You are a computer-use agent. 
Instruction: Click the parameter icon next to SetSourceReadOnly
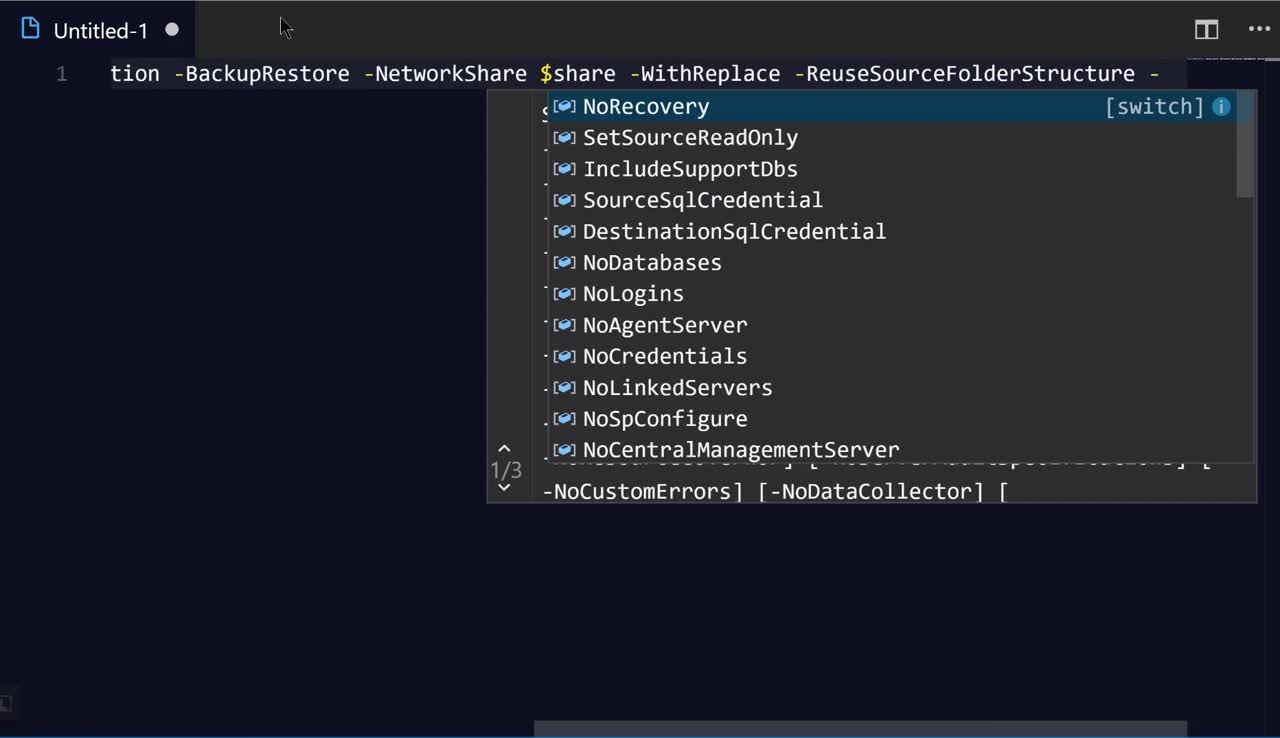tap(565, 138)
